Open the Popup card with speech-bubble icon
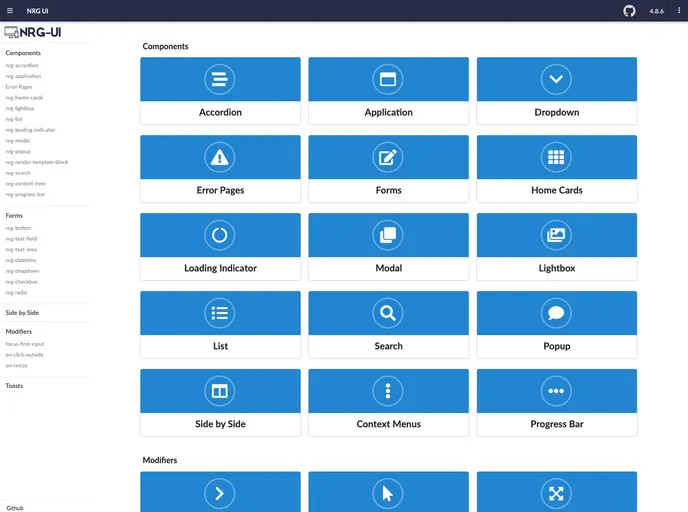 [x=557, y=325]
